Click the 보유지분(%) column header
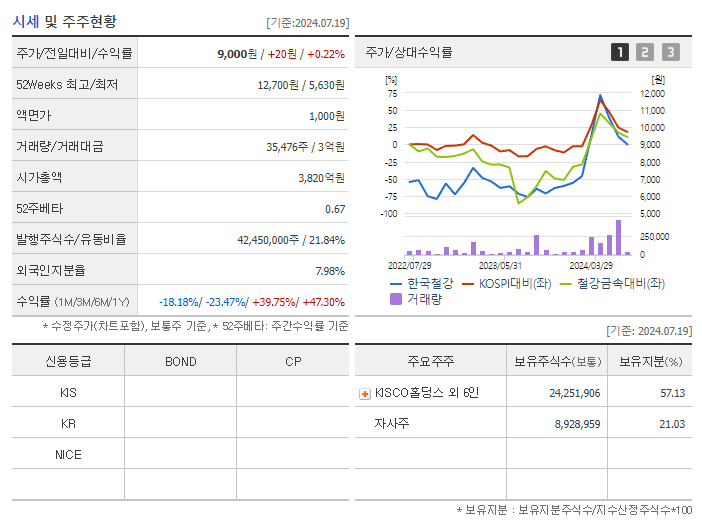 point(651,361)
